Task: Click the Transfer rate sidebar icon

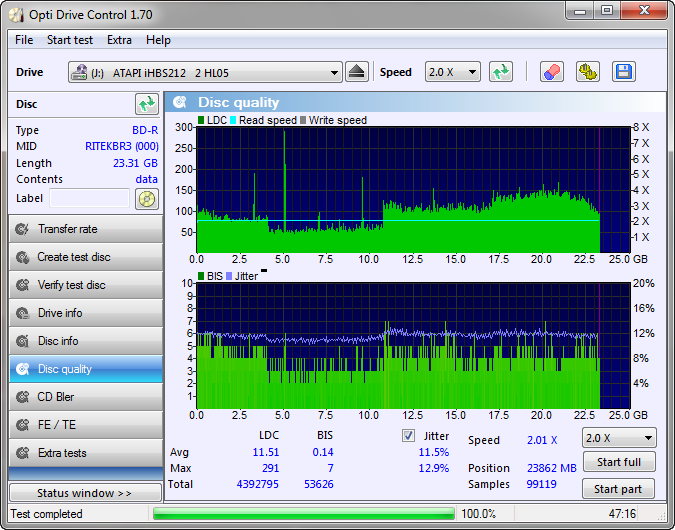Action: (22, 229)
